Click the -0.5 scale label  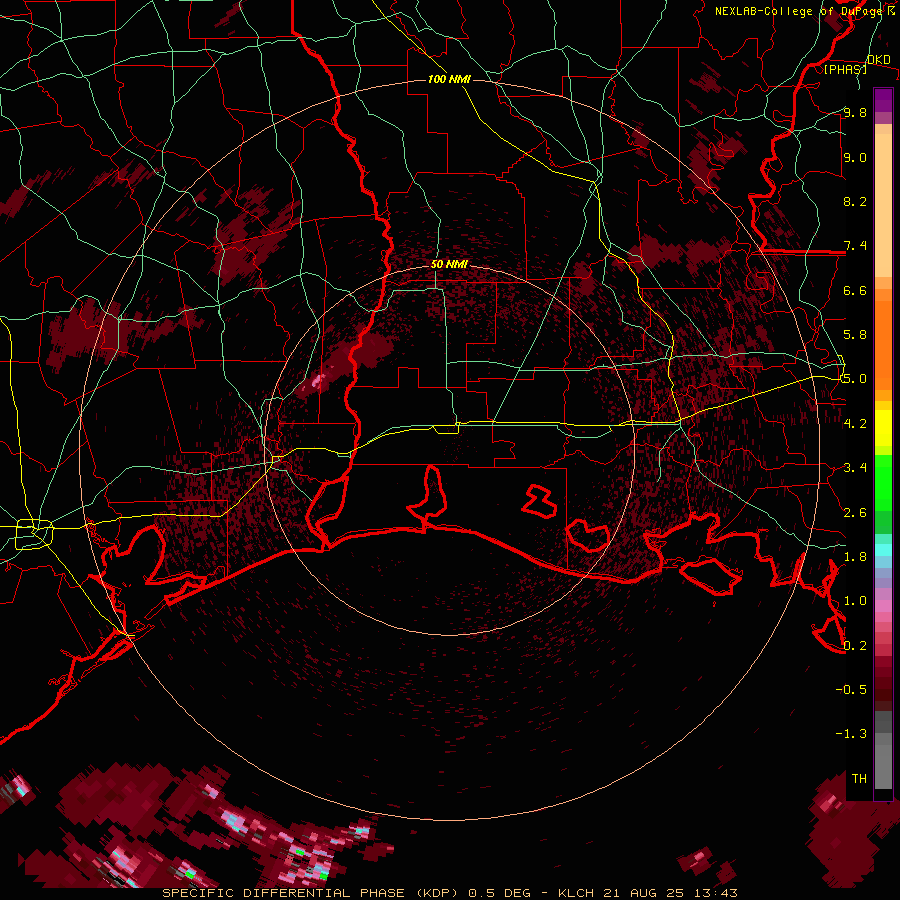pyautogui.click(x=851, y=690)
